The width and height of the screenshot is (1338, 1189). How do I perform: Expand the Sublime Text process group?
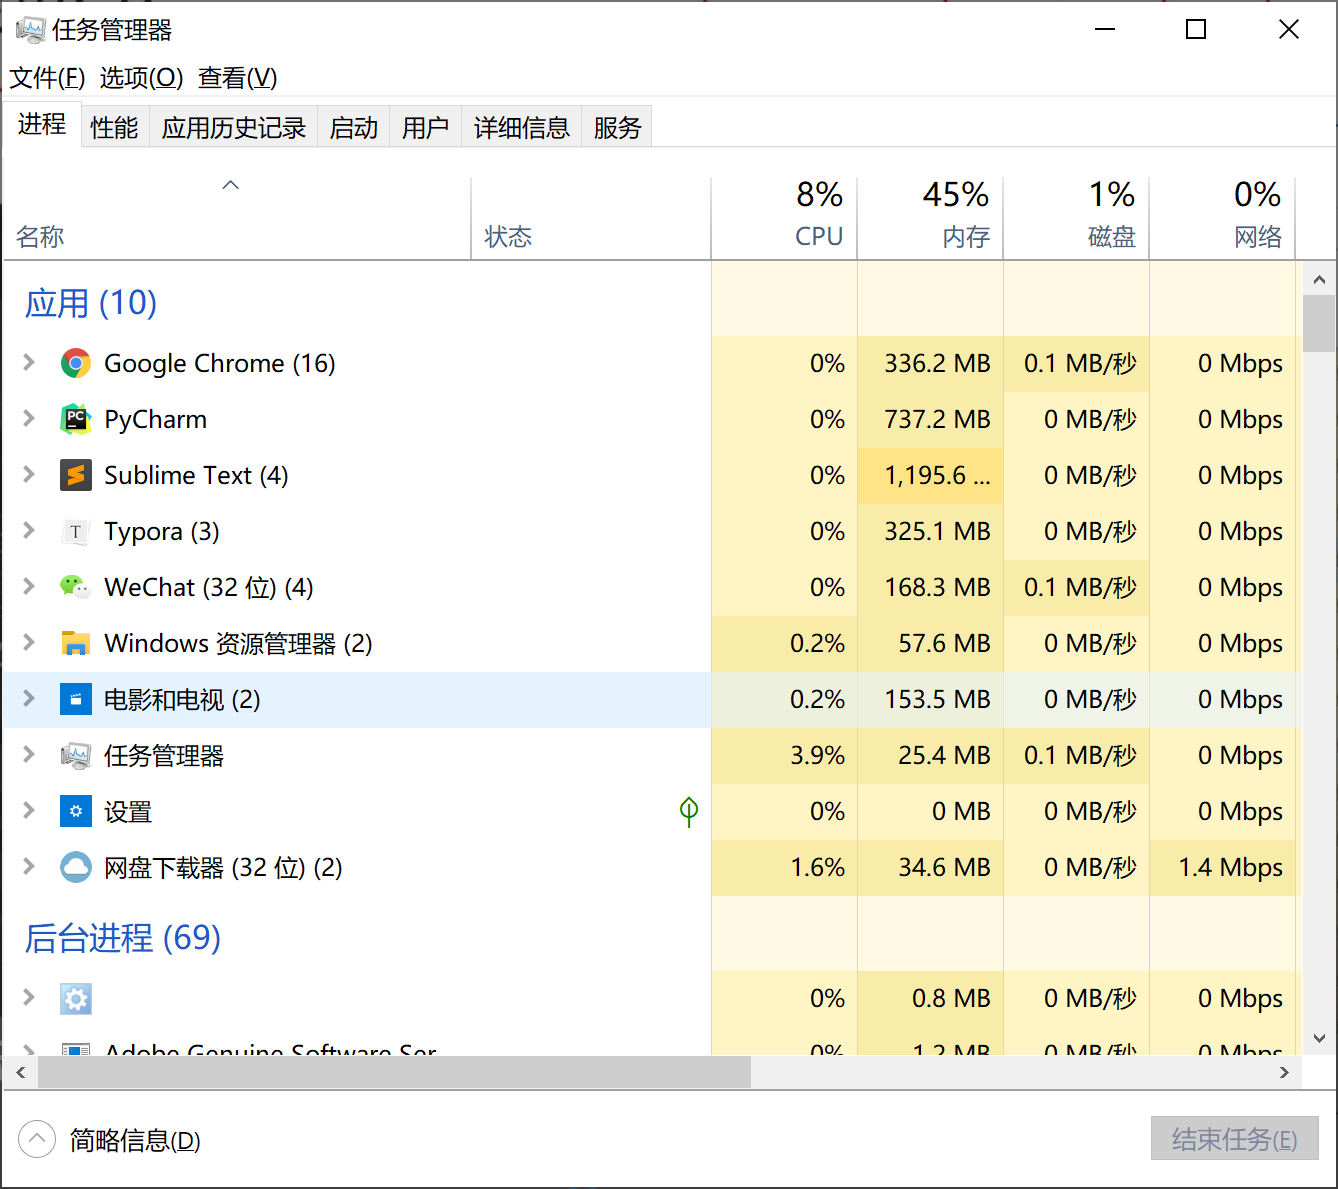[29, 474]
